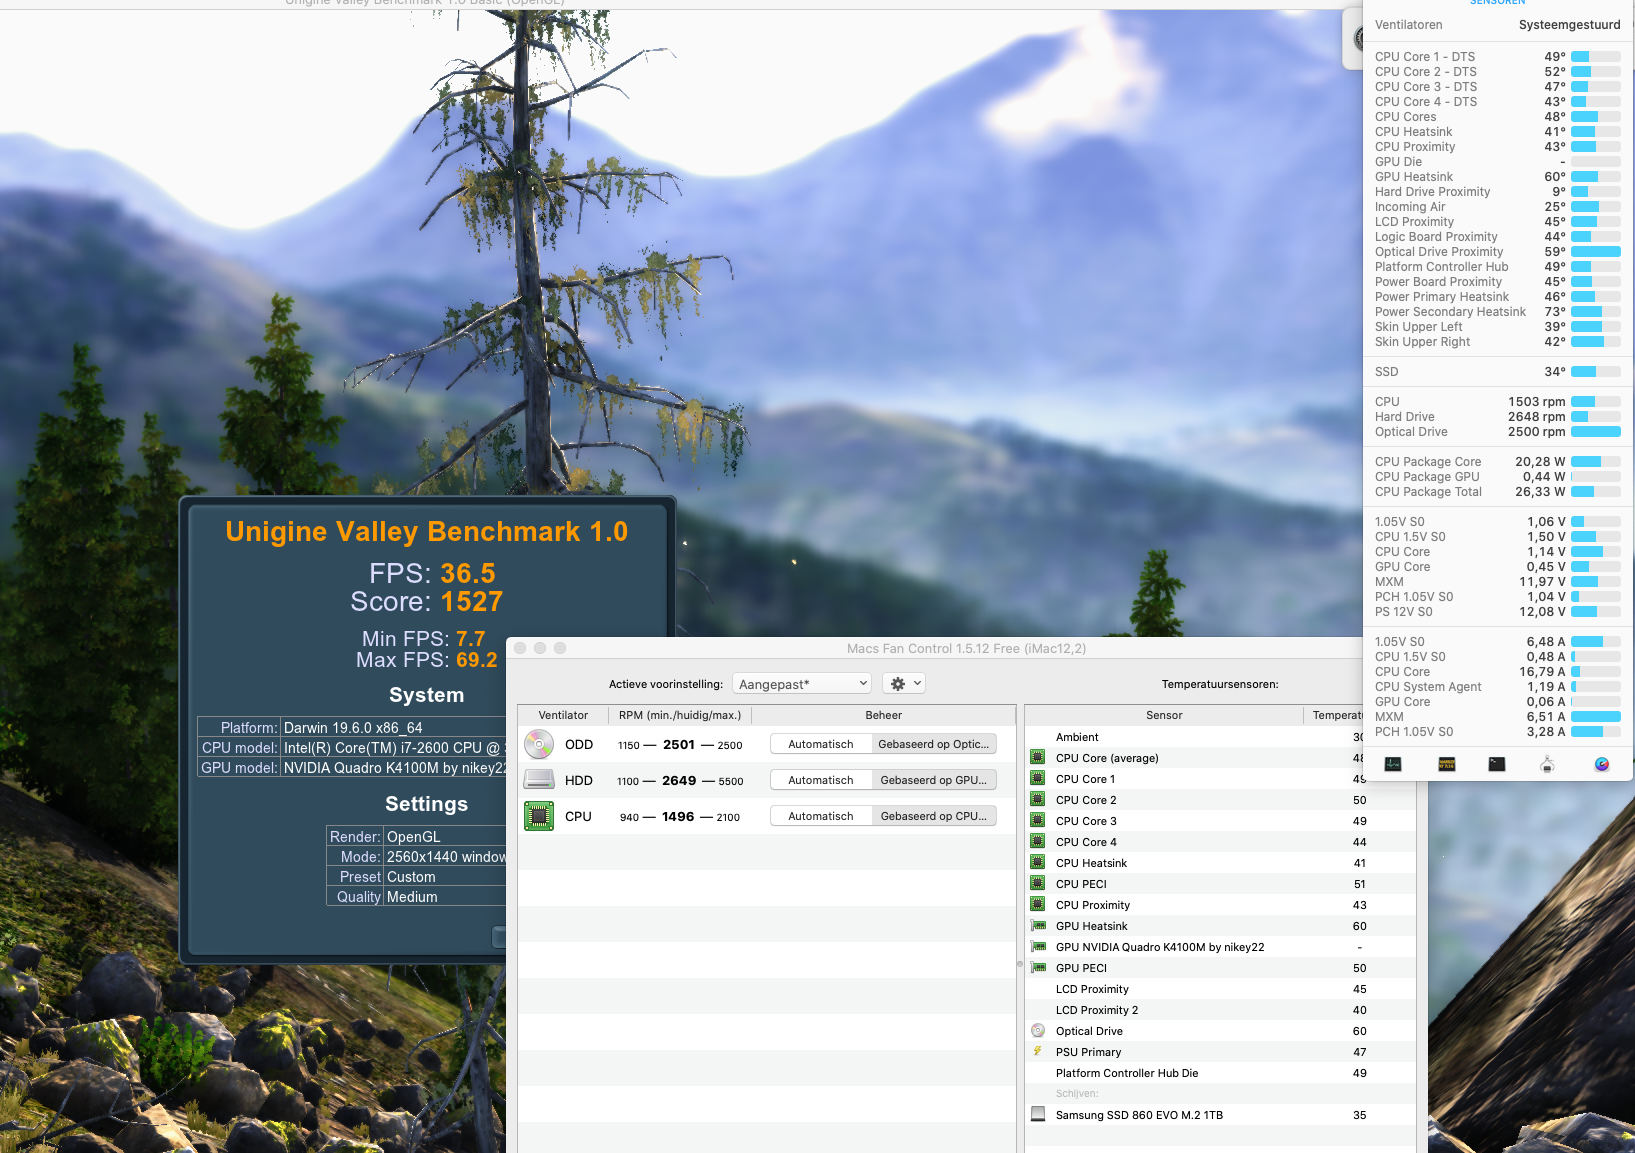The width and height of the screenshot is (1635, 1153).
Task: Click the Unigine Valley Benchmark 1.0 title
Action: click(x=427, y=532)
